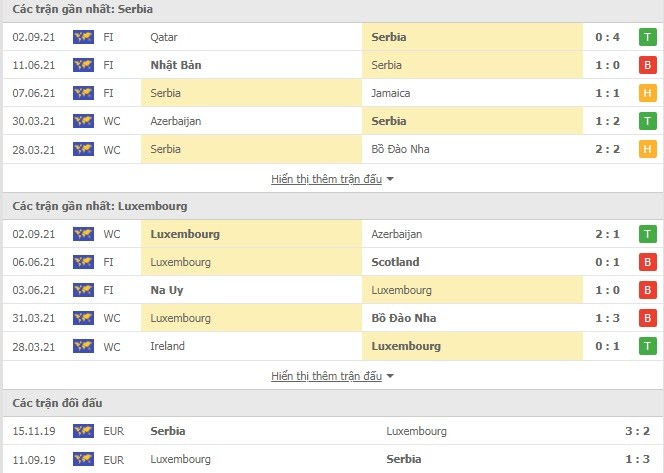
Task: Click the red B badge for Nhật Bản match
Action: (647, 65)
